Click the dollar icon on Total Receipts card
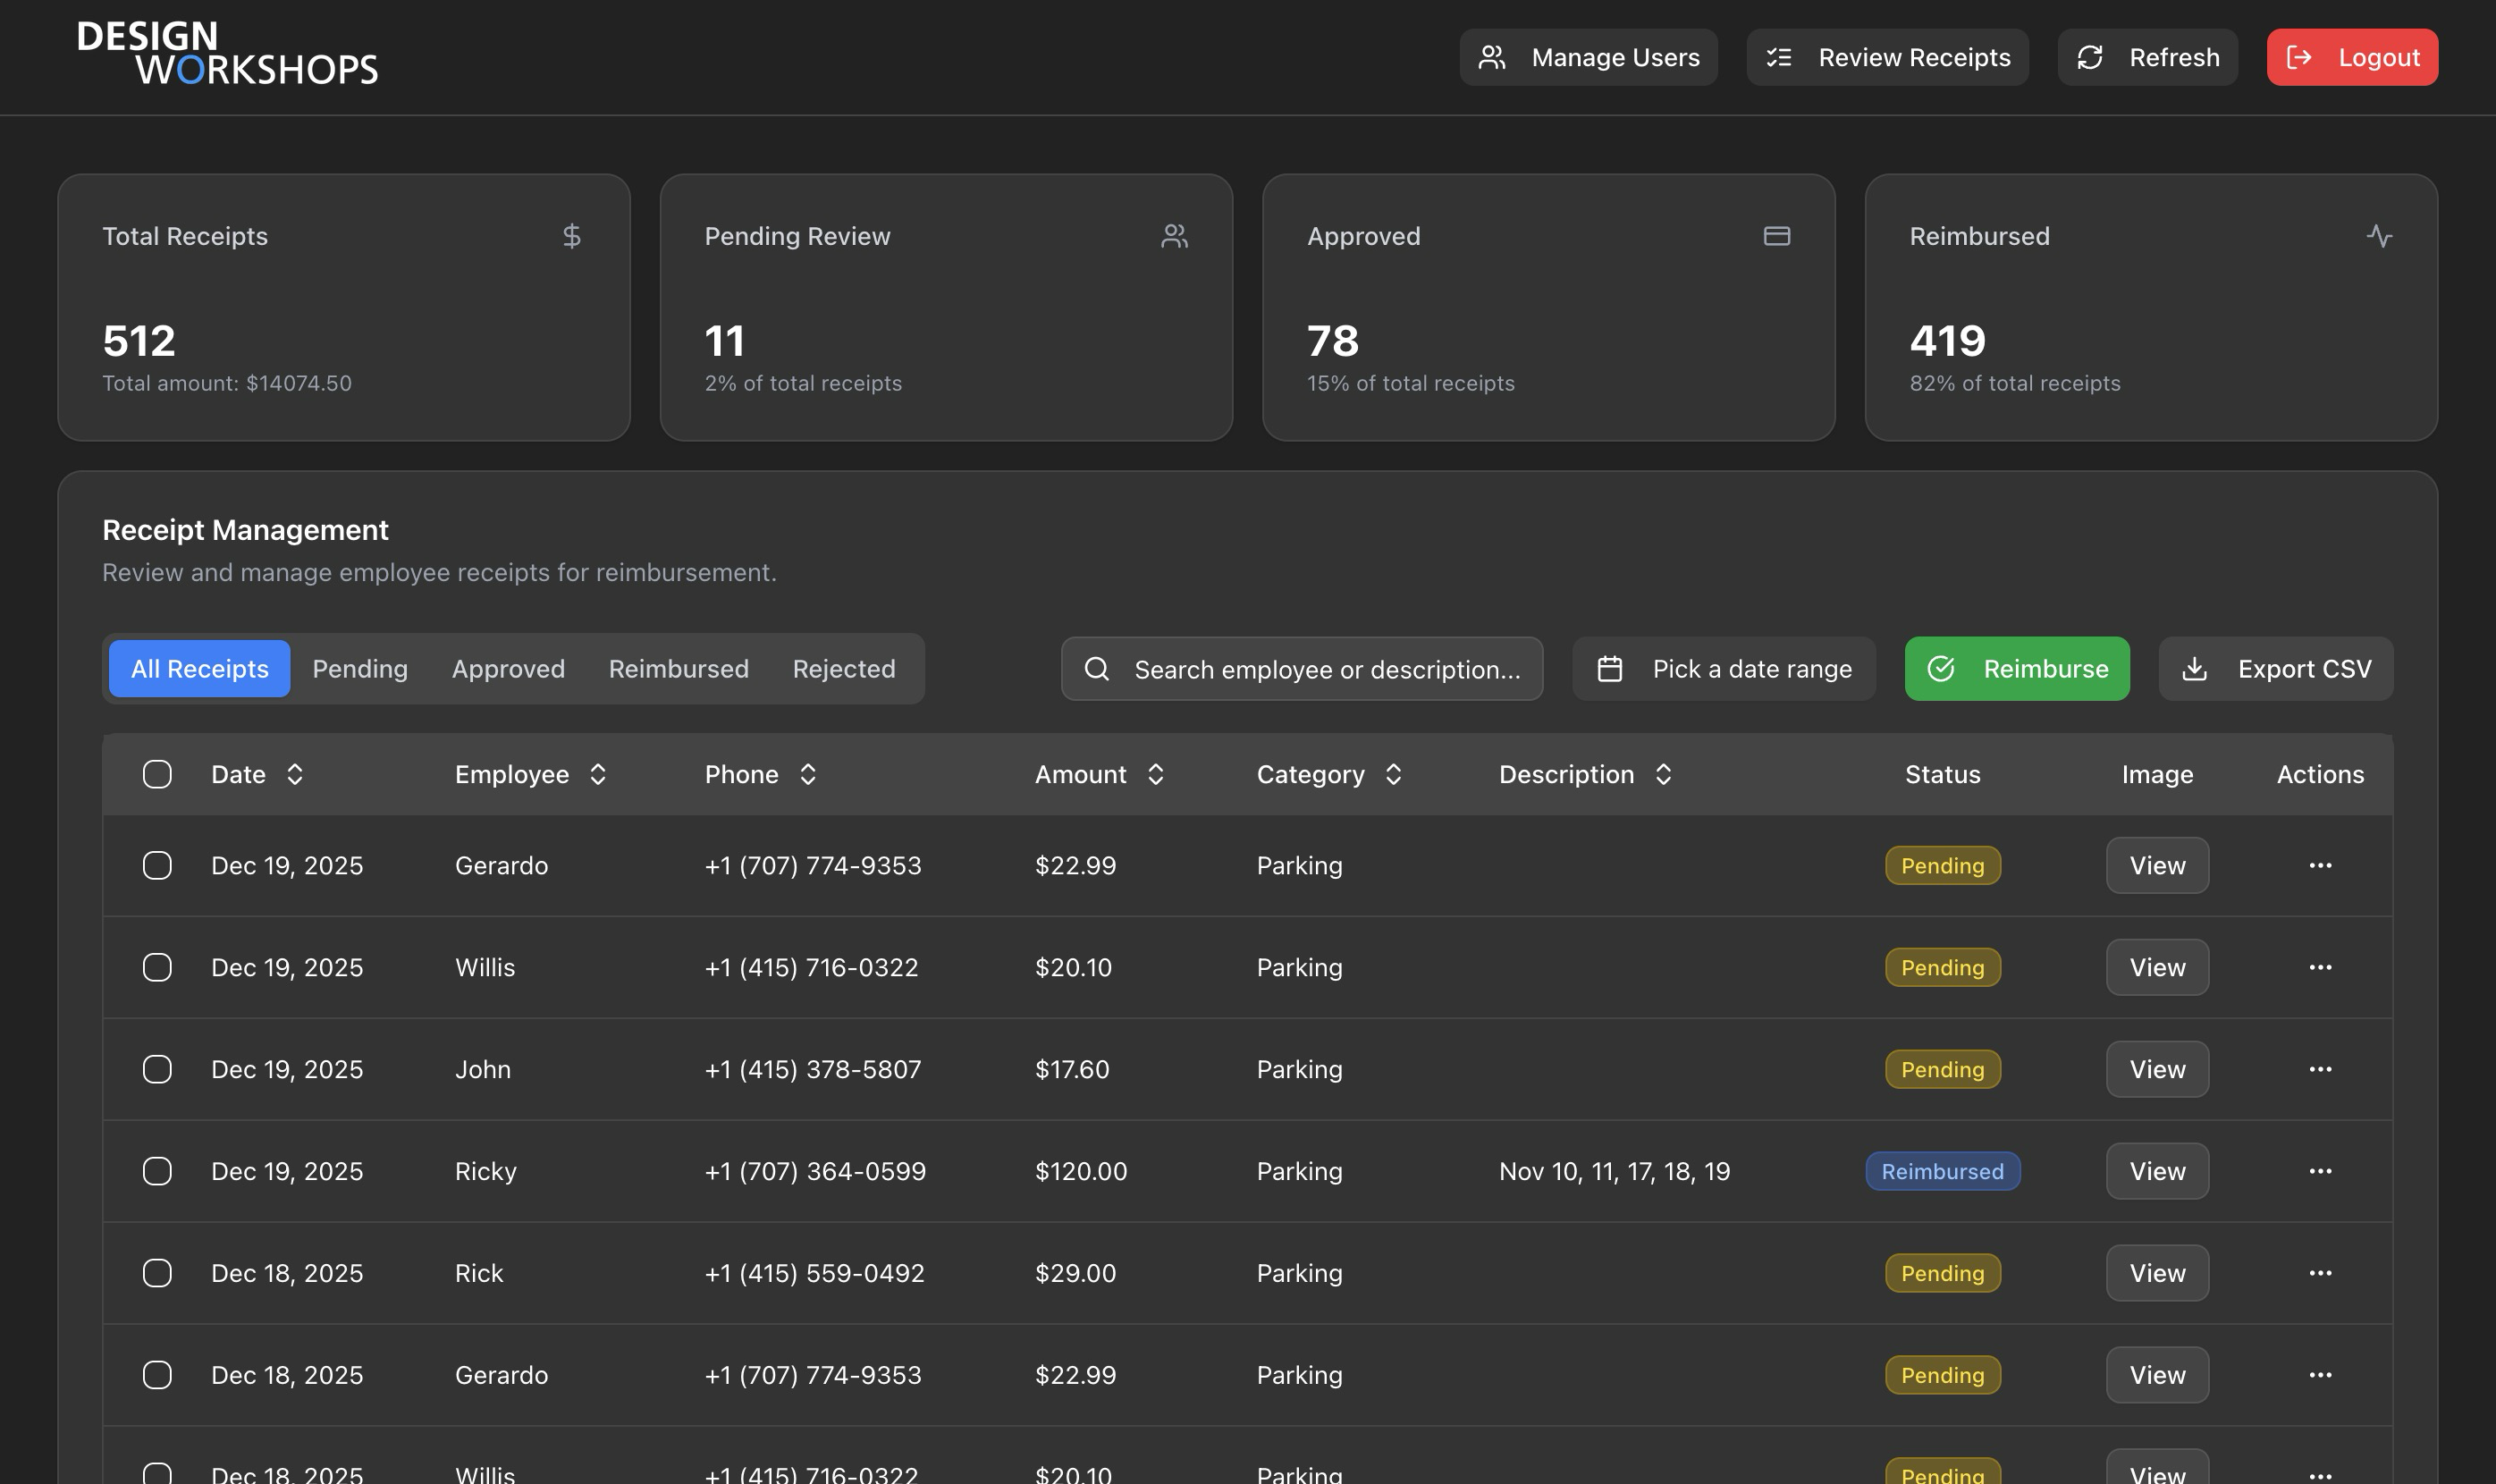 click(572, 236)
